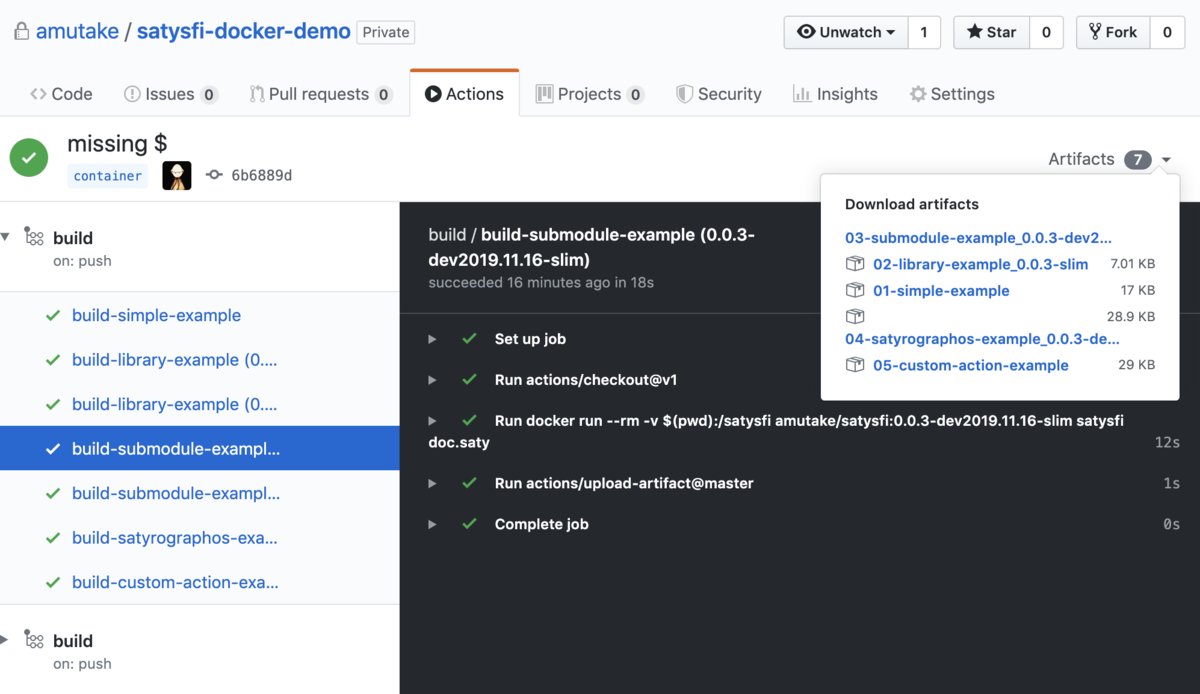Select the build-custom-action-example job
Image resolution: width=1200 pixels, height=694 pixels.
[175, 582]
